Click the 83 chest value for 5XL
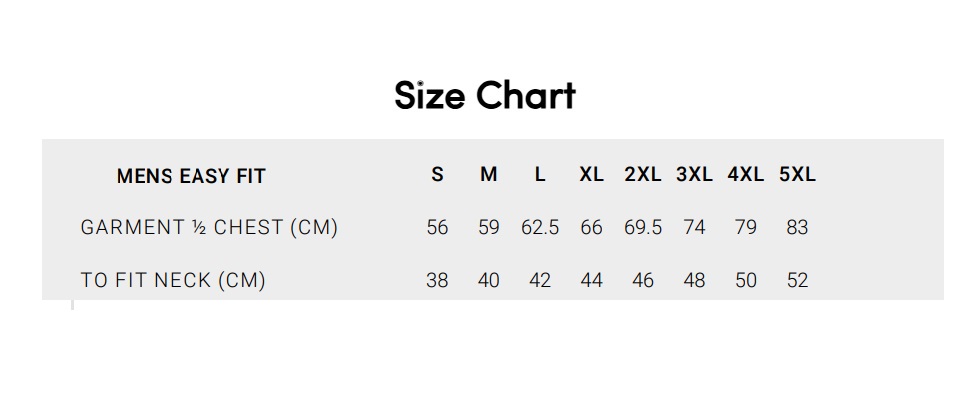 [797, 228]
